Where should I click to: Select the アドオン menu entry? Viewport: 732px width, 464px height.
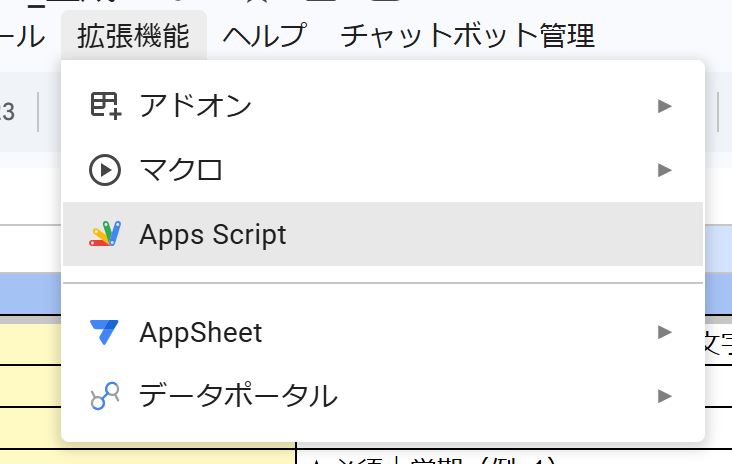pyautogui.click(x=383, y=106)
